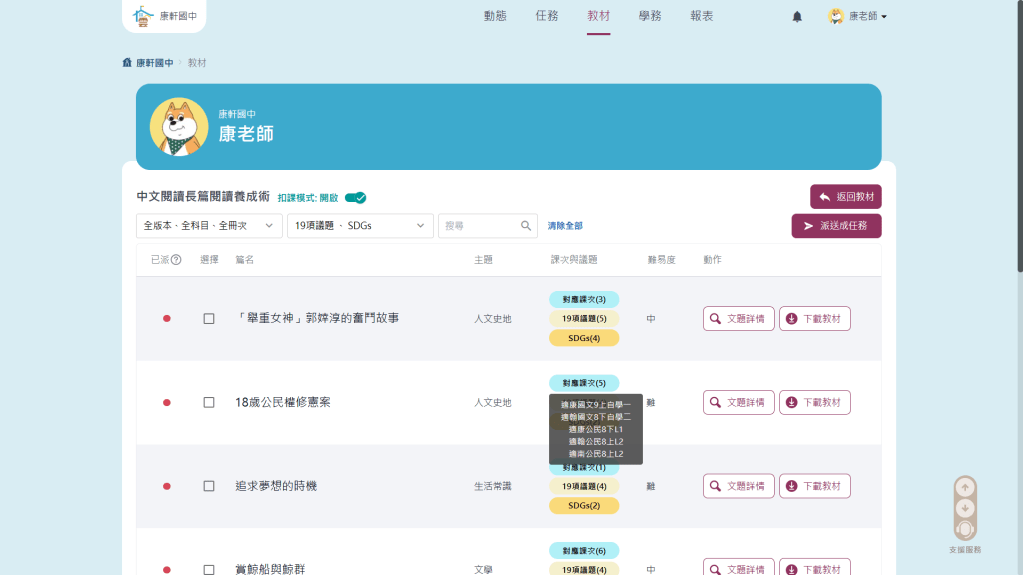1023x575 pixels.
Task: Expand the 全版本·全科目·全冊次 dropdown
Action: 209,226
